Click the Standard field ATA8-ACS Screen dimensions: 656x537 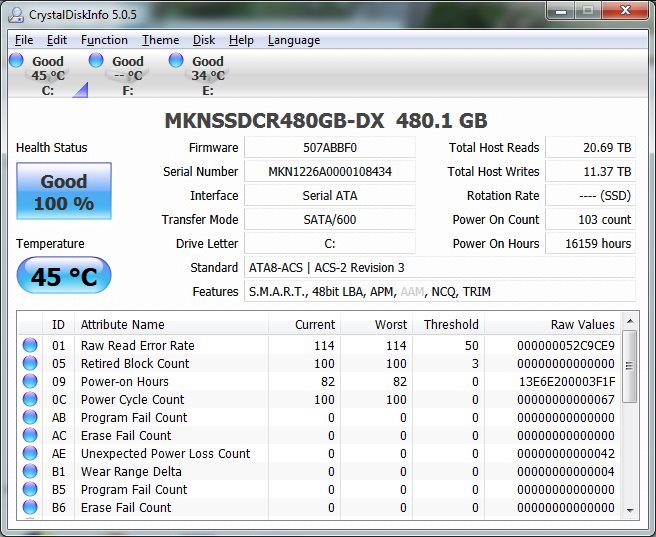click(440, 268)
